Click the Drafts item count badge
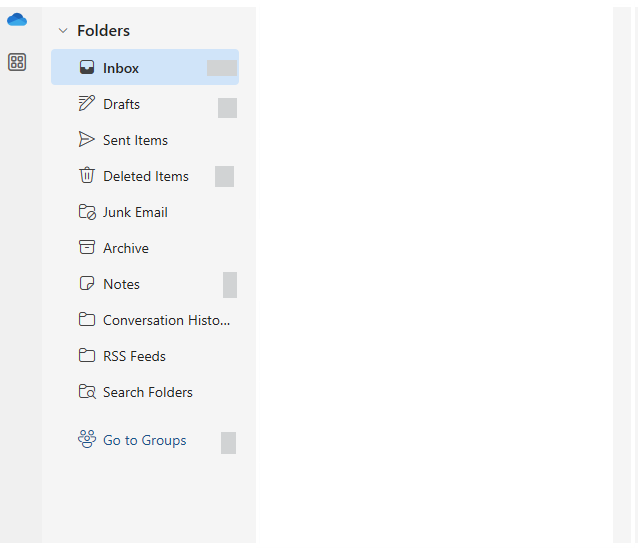Screen dimensions: 638x549 (227, 108)
